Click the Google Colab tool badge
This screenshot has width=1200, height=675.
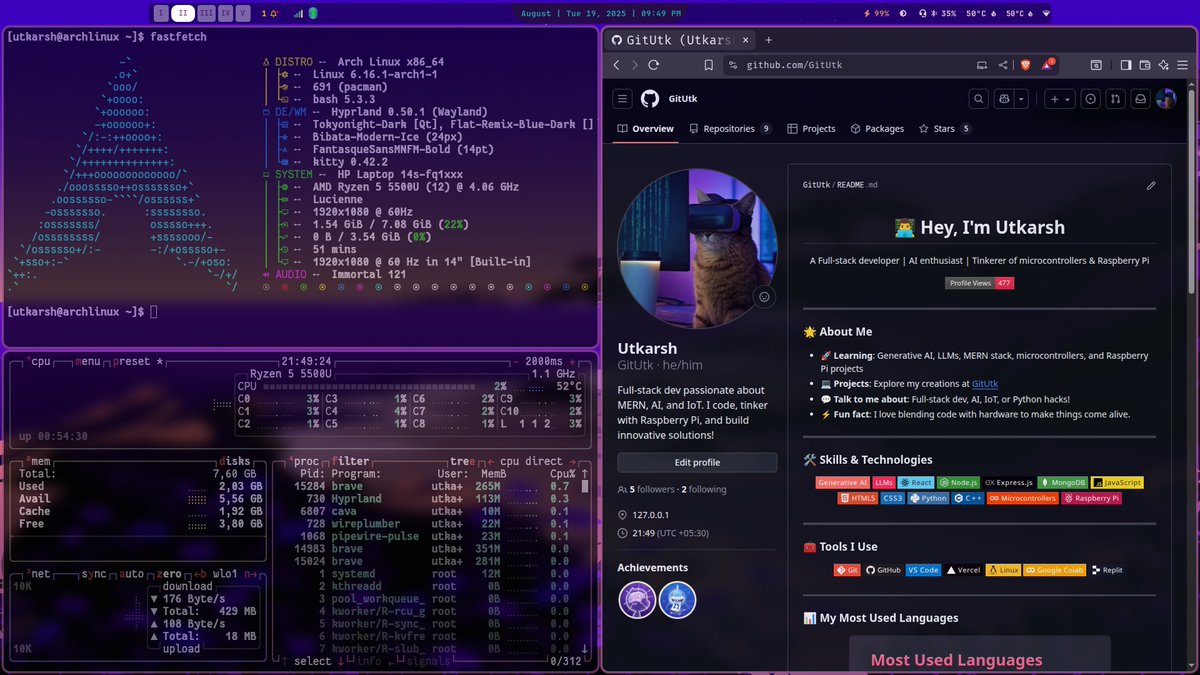coord(1055,570)
